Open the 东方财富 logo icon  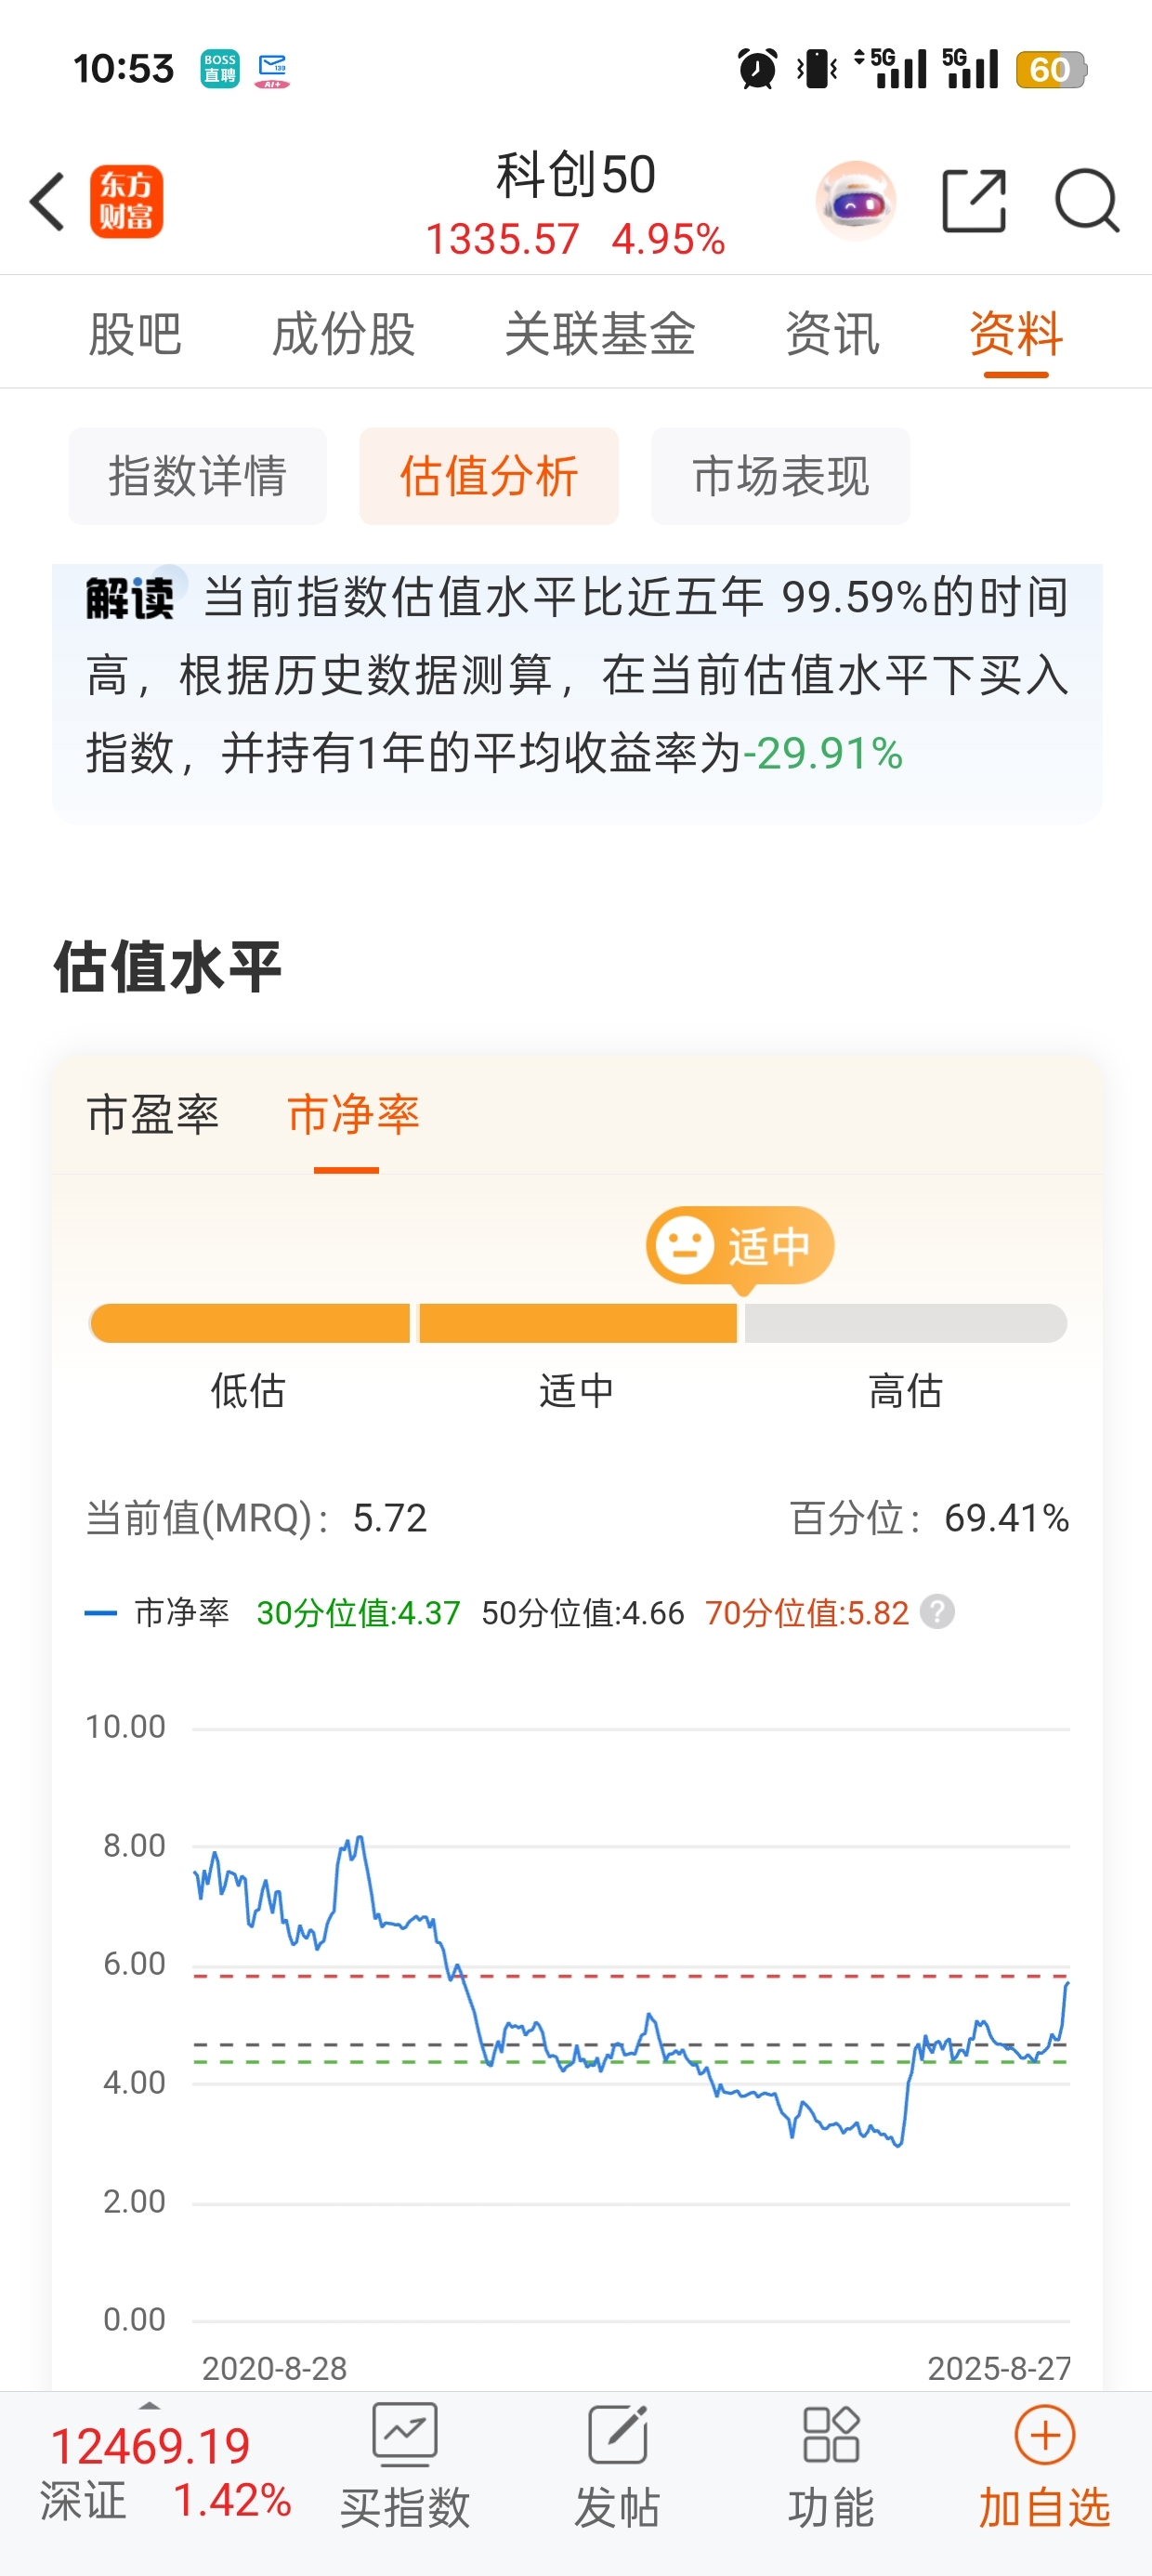pos(126,202)
